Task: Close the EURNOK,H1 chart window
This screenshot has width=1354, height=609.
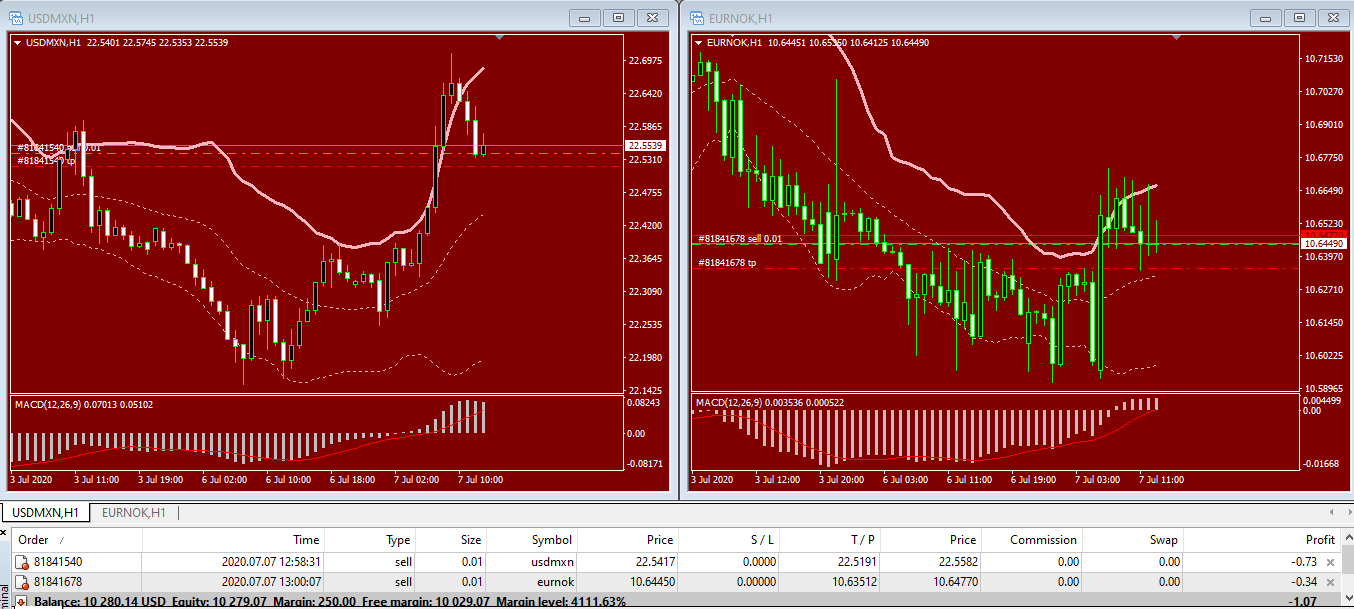Action: pos(1333,17)
